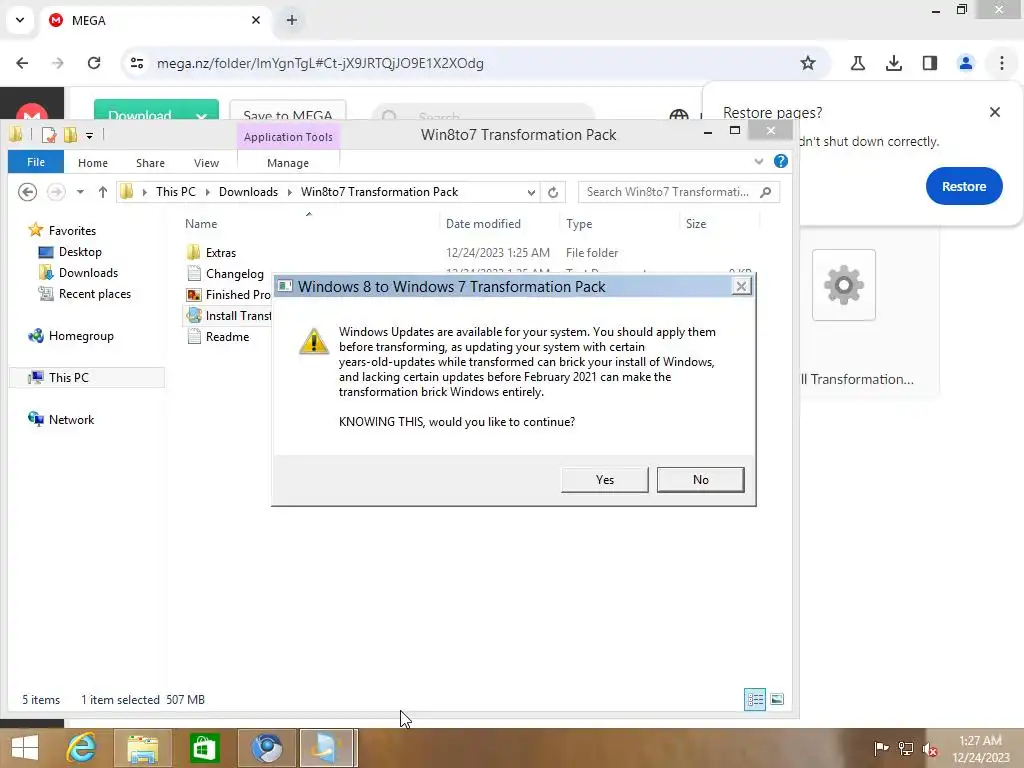The image size is (1024, 768).
Task: Refresh the Explorer folder view
Action: (553, 192)
